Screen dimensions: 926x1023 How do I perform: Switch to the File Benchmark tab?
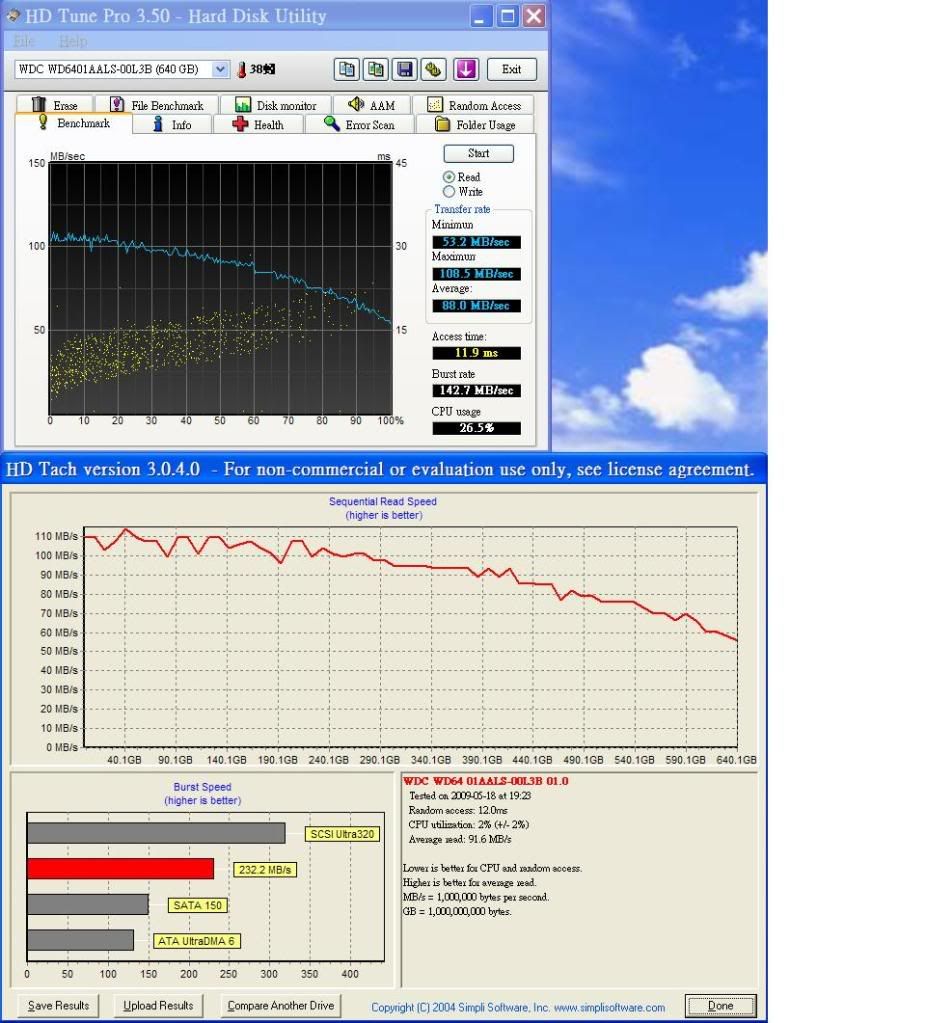(x=157, y=105)
